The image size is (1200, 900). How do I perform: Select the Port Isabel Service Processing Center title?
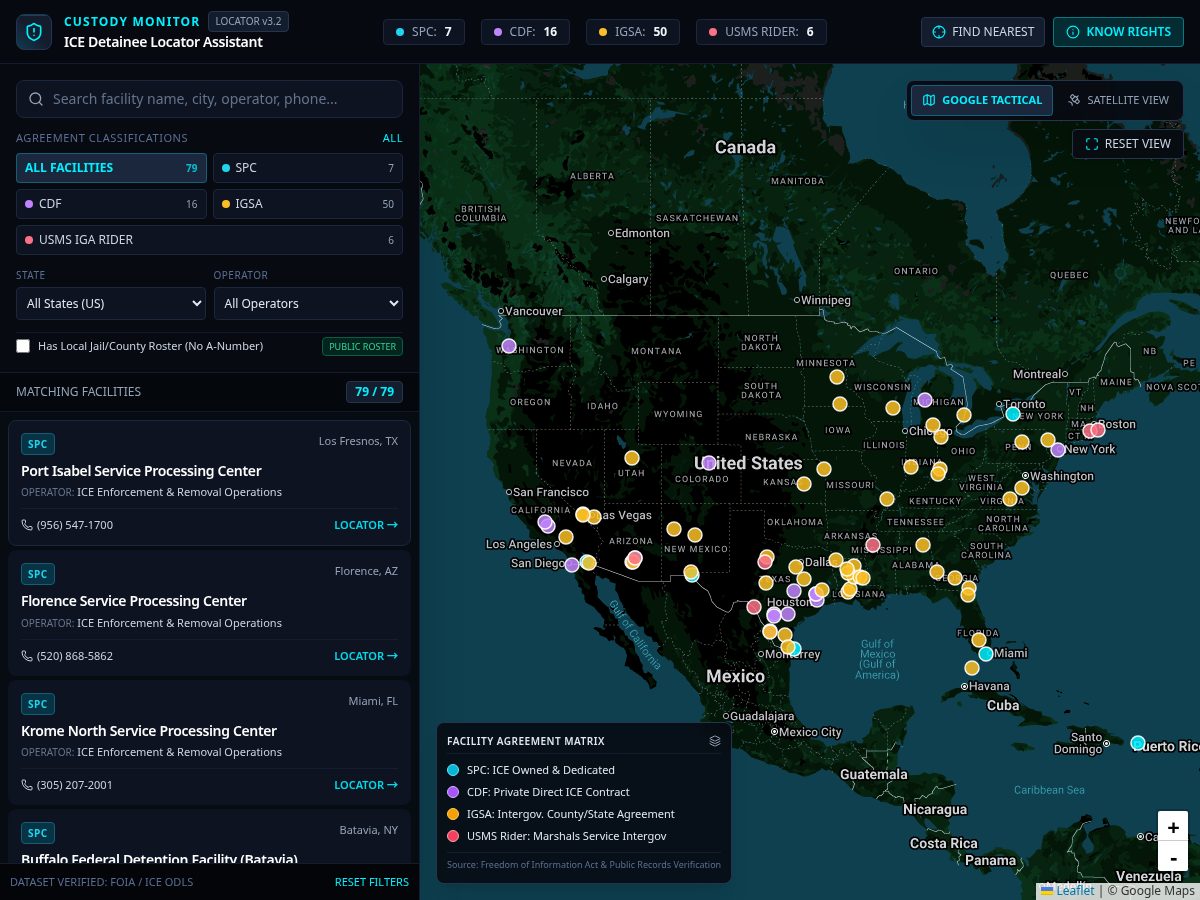tap(141, 471)
